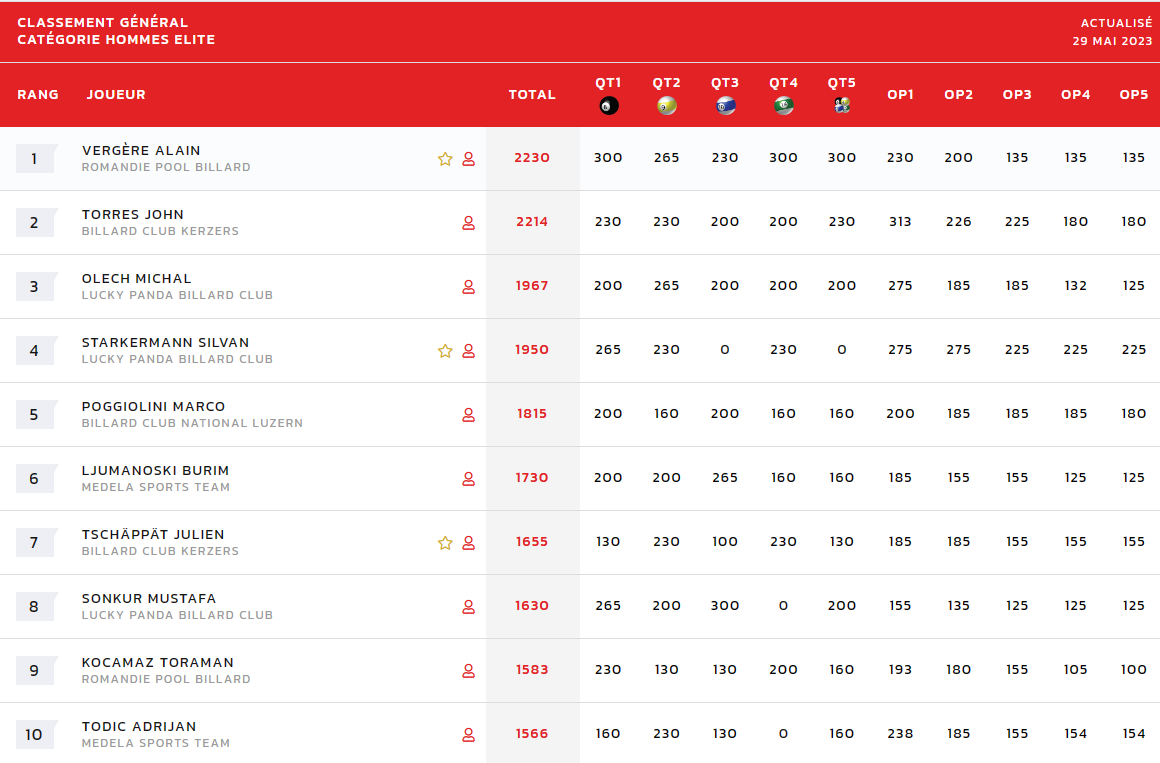Click the yellow 9-ball icon under QT2
Image resolution: width=1160 pixels, height=763 pixels.
[667, 106]
